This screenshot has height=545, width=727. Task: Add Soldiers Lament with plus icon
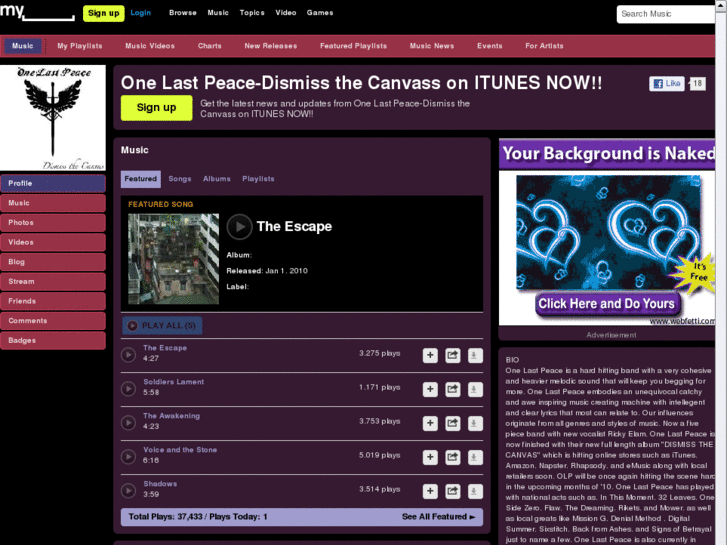430,389
